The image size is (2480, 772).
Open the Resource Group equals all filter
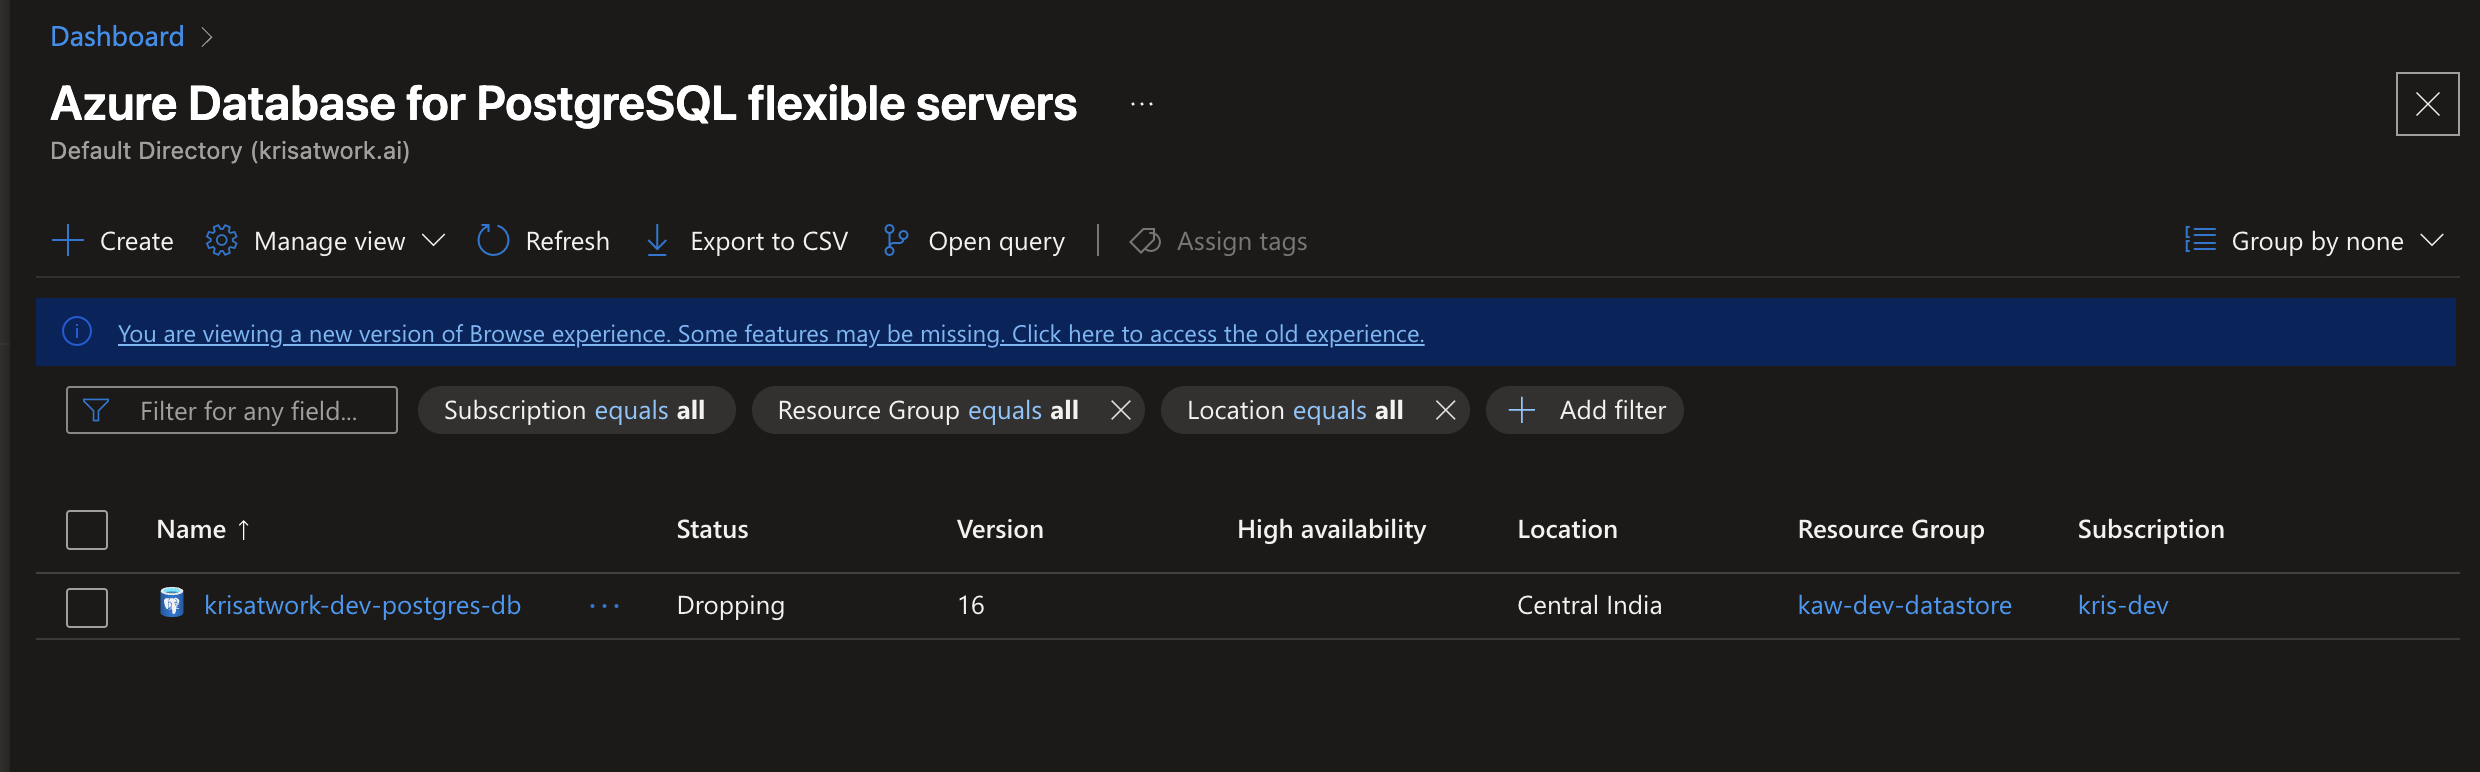(928, 410)
